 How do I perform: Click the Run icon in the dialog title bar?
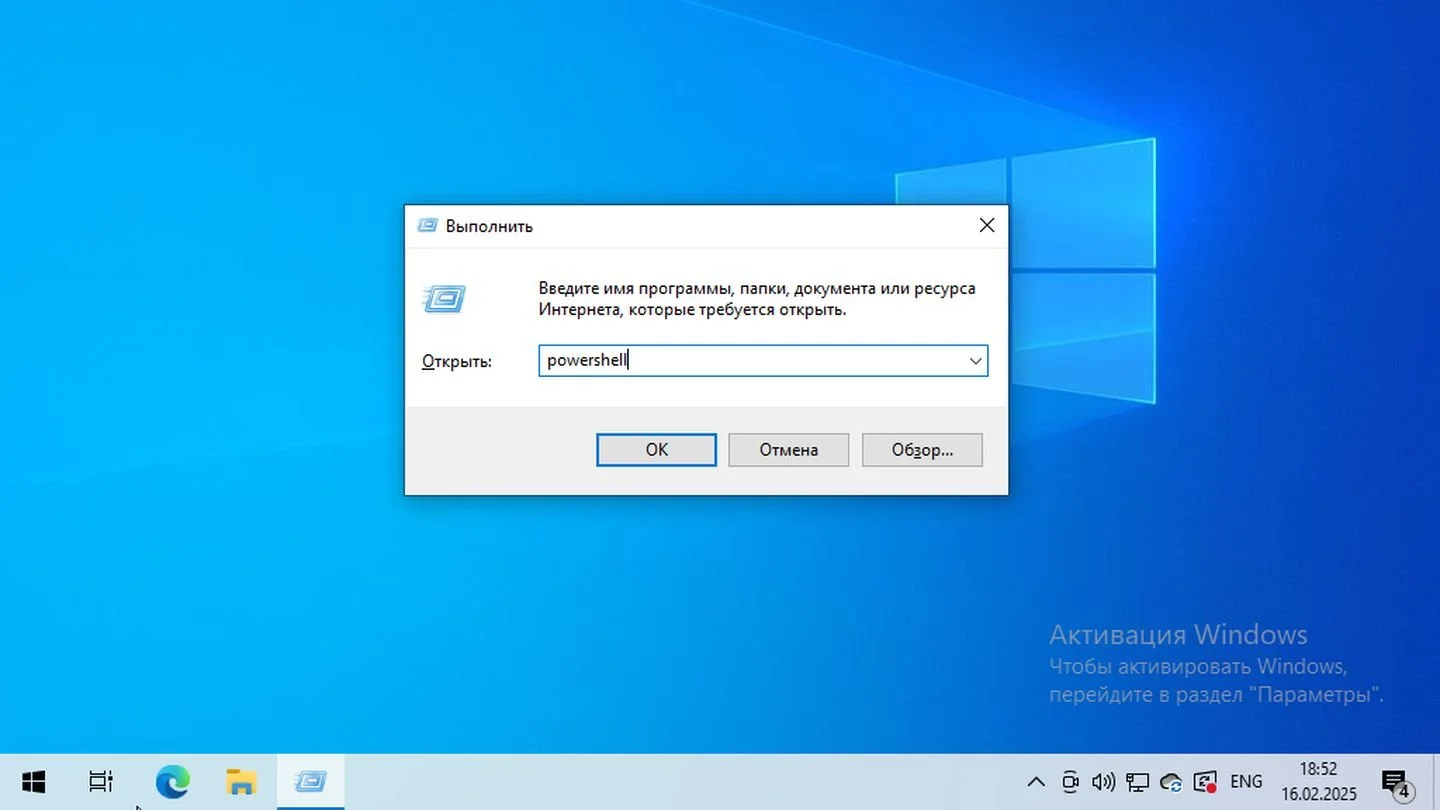[427, 226]
